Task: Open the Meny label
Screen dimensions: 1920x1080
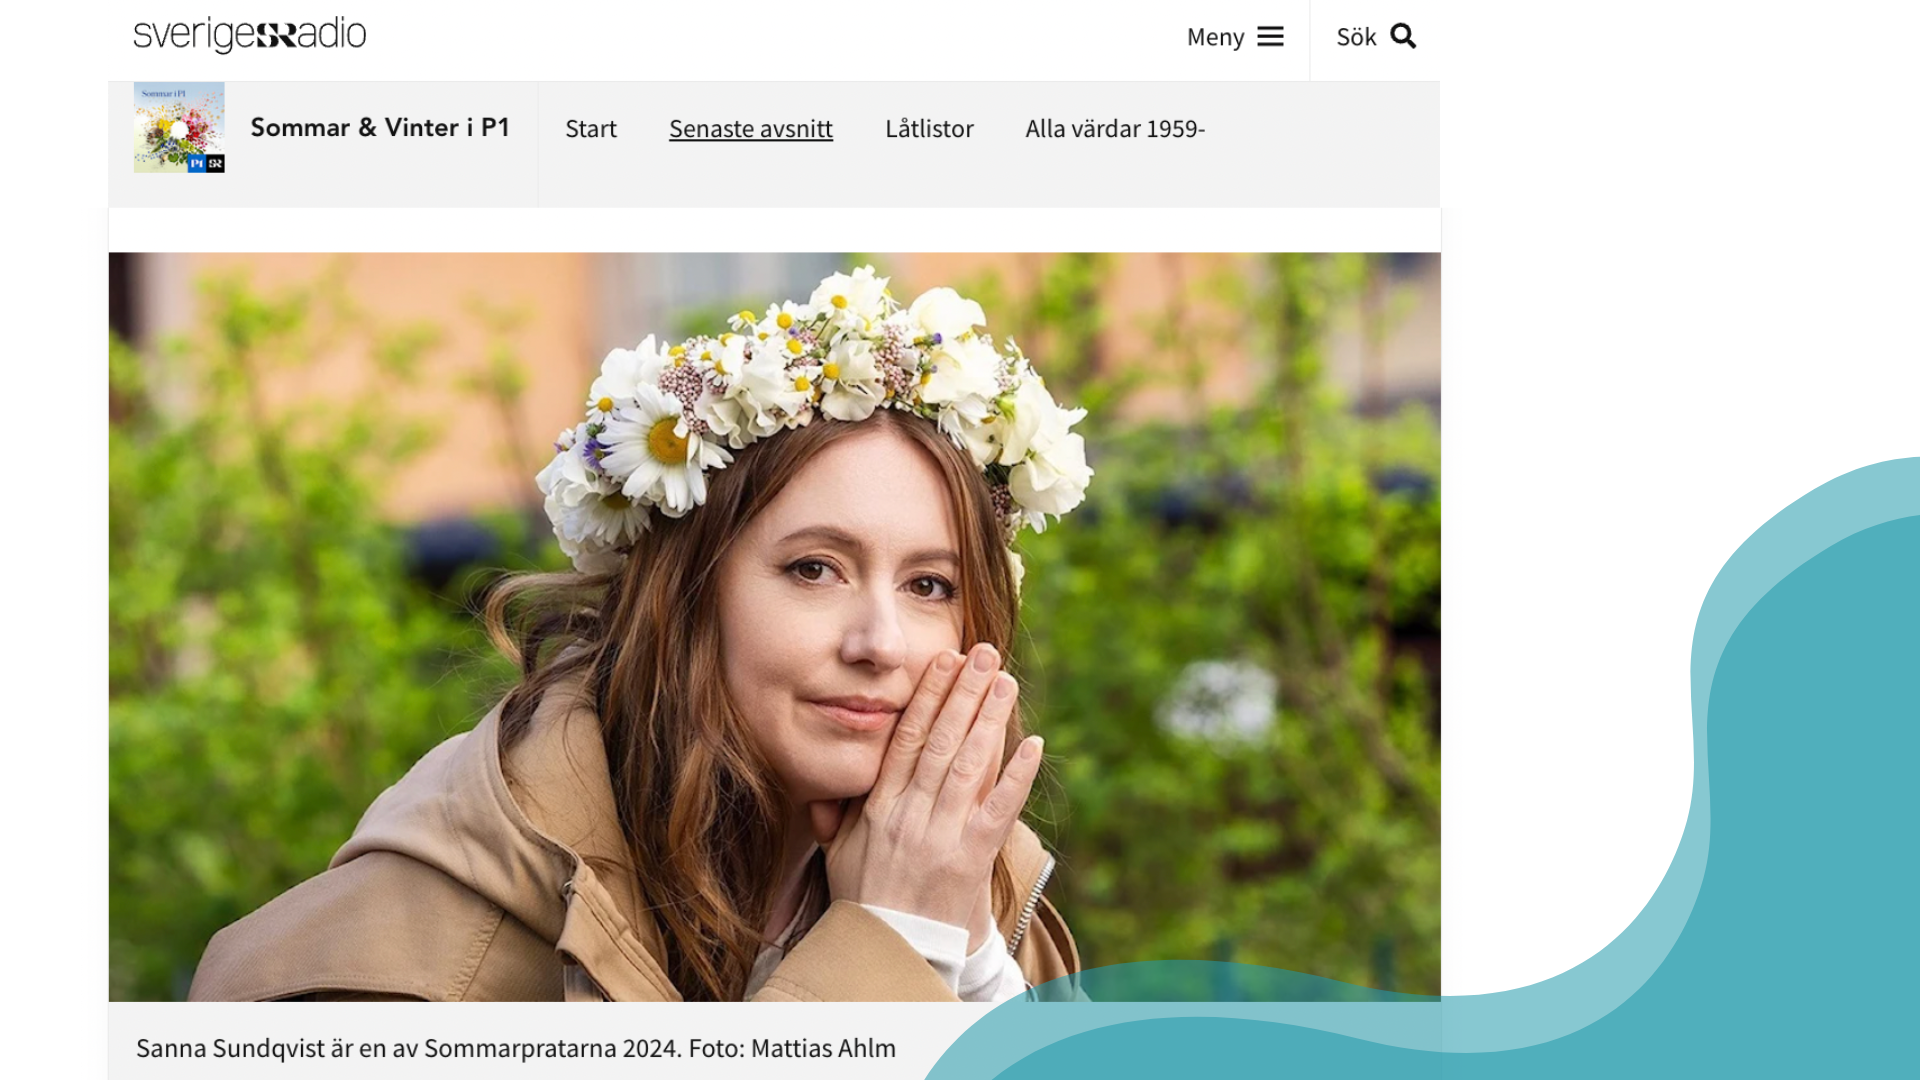Action: point(1215,37)
